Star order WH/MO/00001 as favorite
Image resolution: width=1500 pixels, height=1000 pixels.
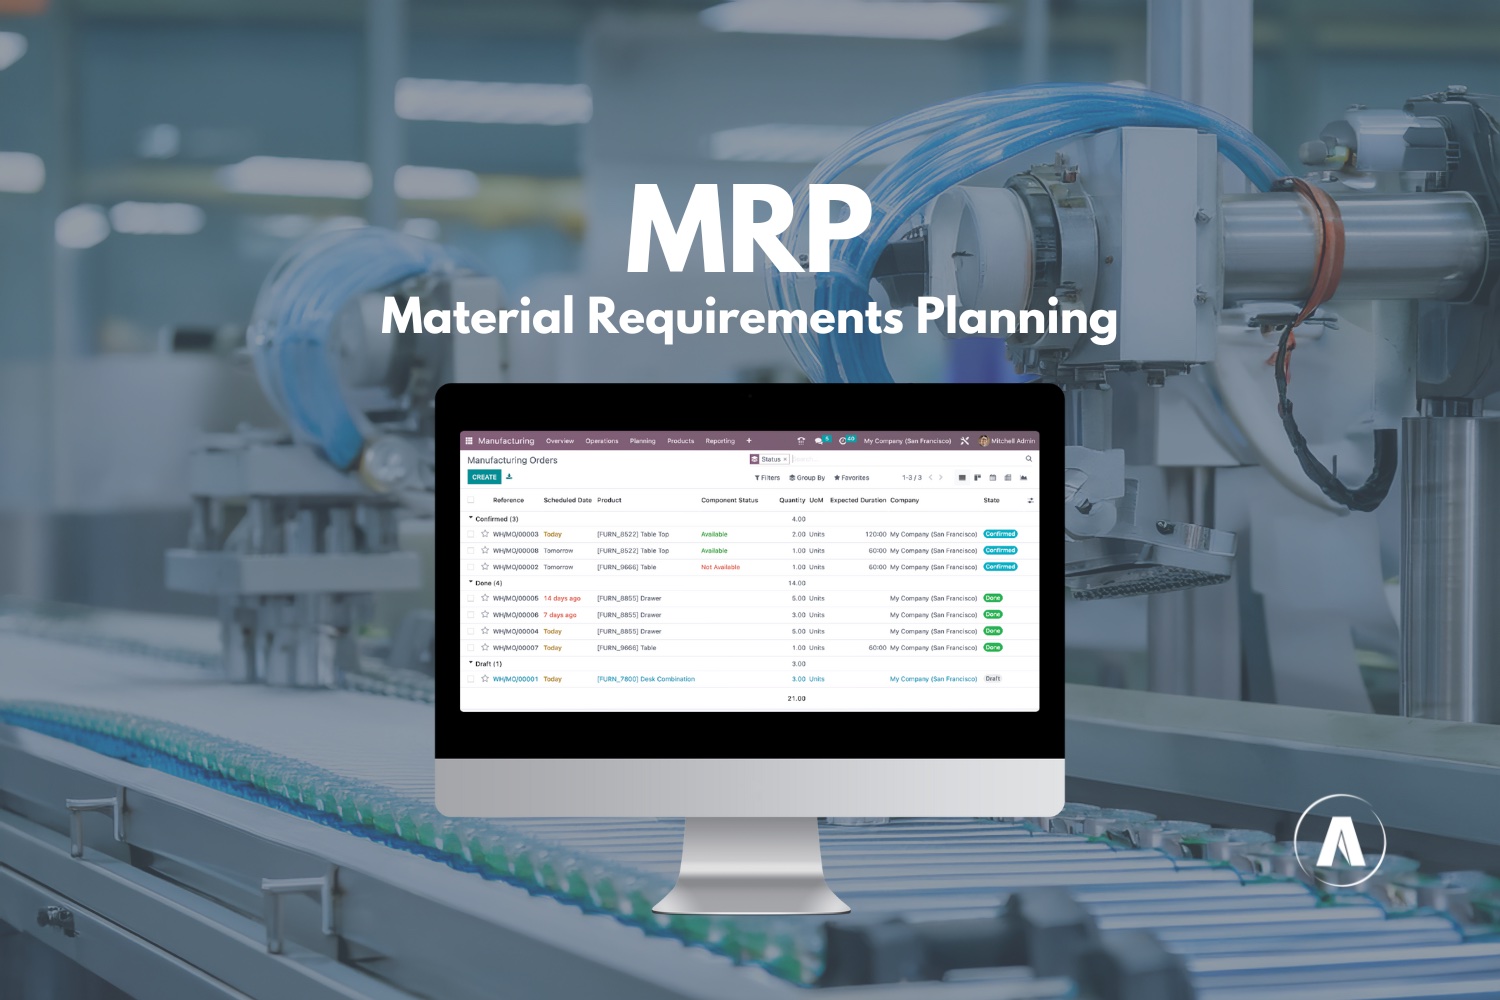click(x=485, y=678)
